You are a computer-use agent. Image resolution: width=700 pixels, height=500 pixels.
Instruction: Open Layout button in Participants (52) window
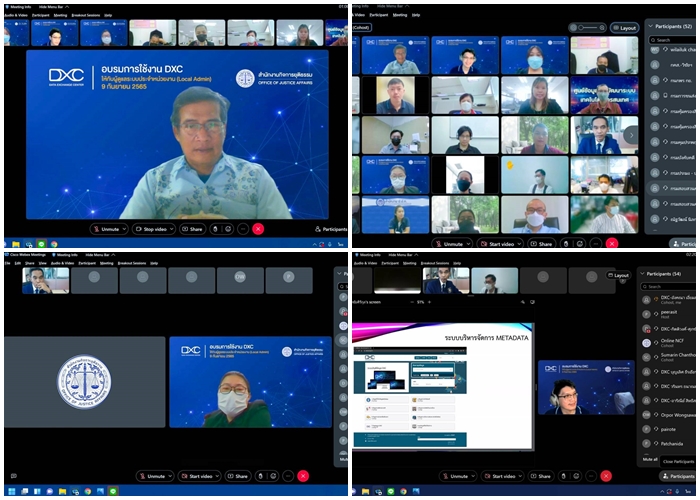624,28
